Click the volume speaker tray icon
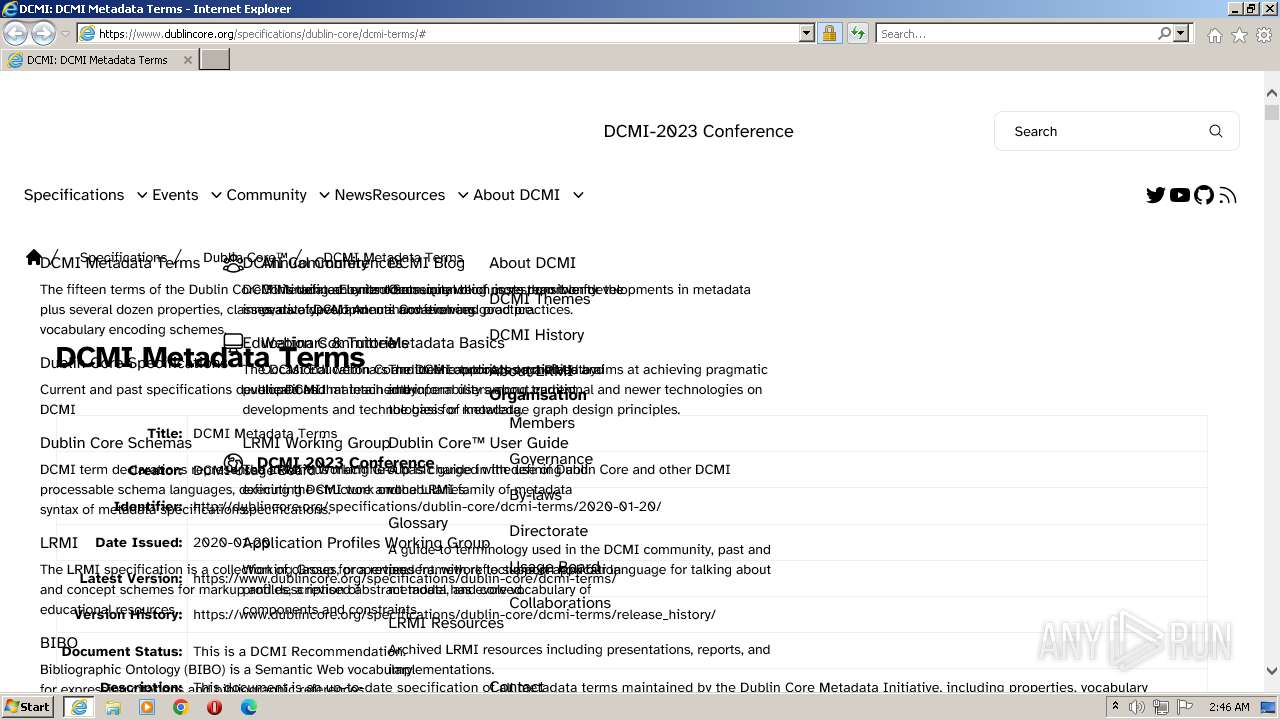This screenshot has height=720, width=1280. pos(1137,707)
